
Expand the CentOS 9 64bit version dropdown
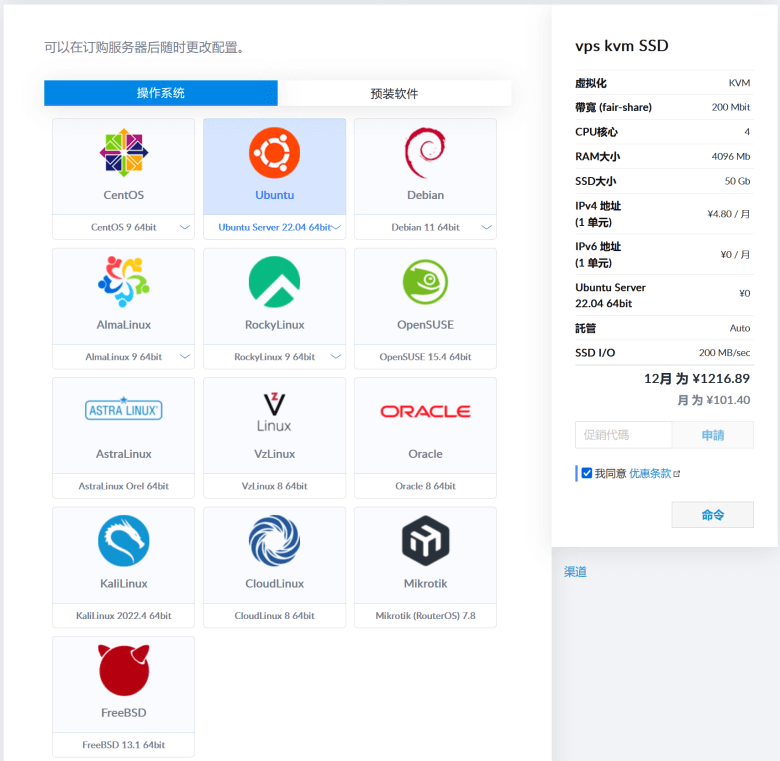[x=185, y=227]
